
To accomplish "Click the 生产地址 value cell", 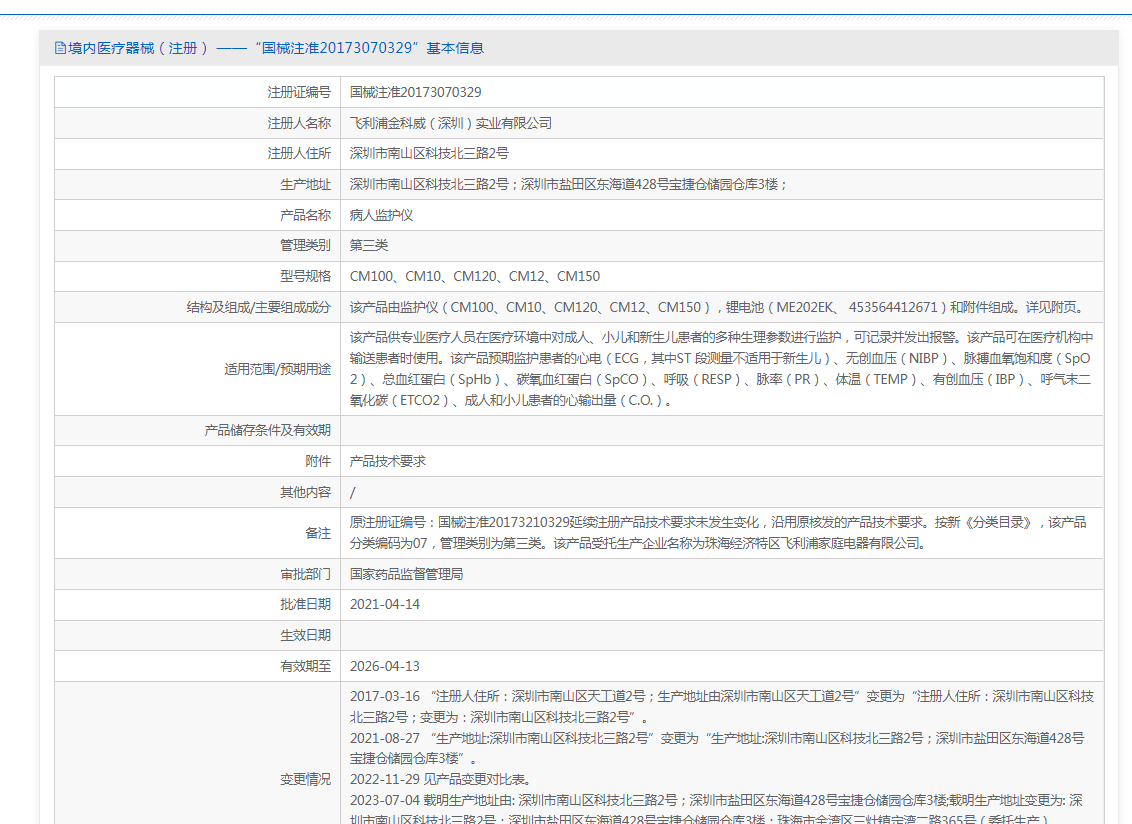I will click(x=568, y=185).
